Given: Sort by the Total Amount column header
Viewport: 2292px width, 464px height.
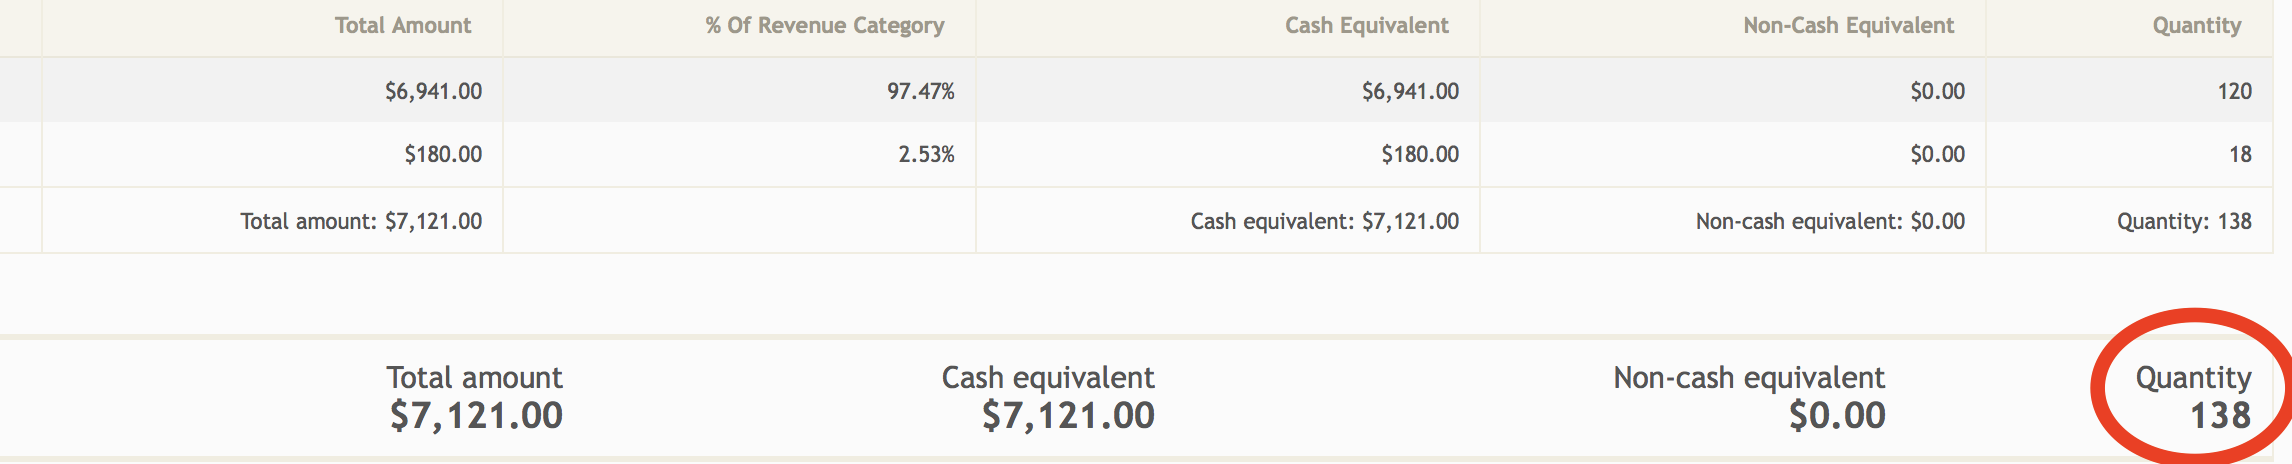Looking at the screenshot, I should [402, 26].
